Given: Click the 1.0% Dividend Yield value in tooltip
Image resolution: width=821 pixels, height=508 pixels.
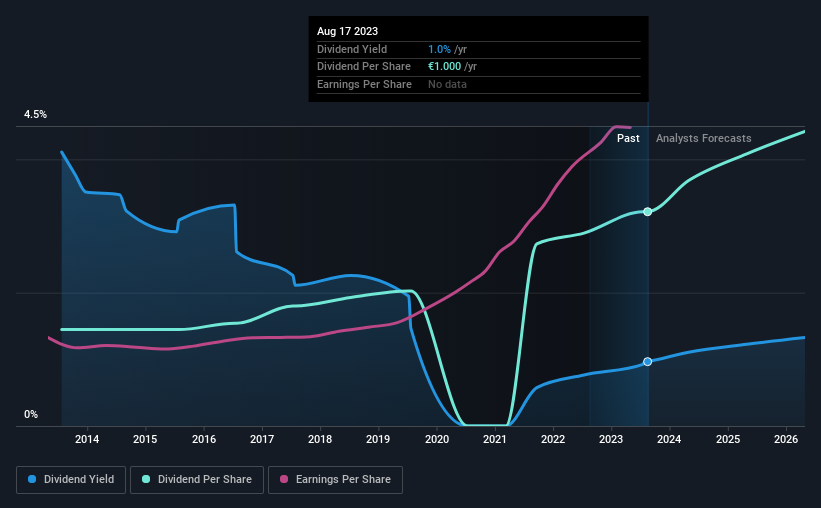Looking at the screenshot, I should (x=439, y=49).
